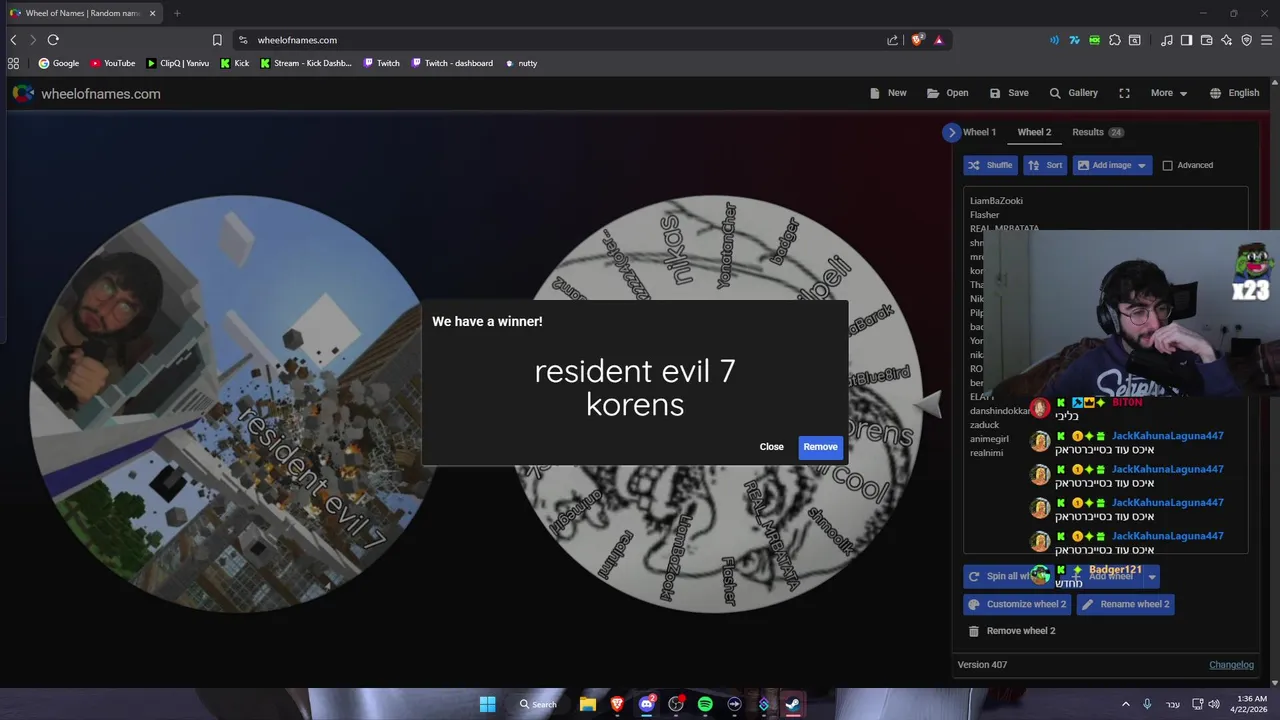
Task: Click the microphone icon in system tray
Action: tap(1147, 704)
